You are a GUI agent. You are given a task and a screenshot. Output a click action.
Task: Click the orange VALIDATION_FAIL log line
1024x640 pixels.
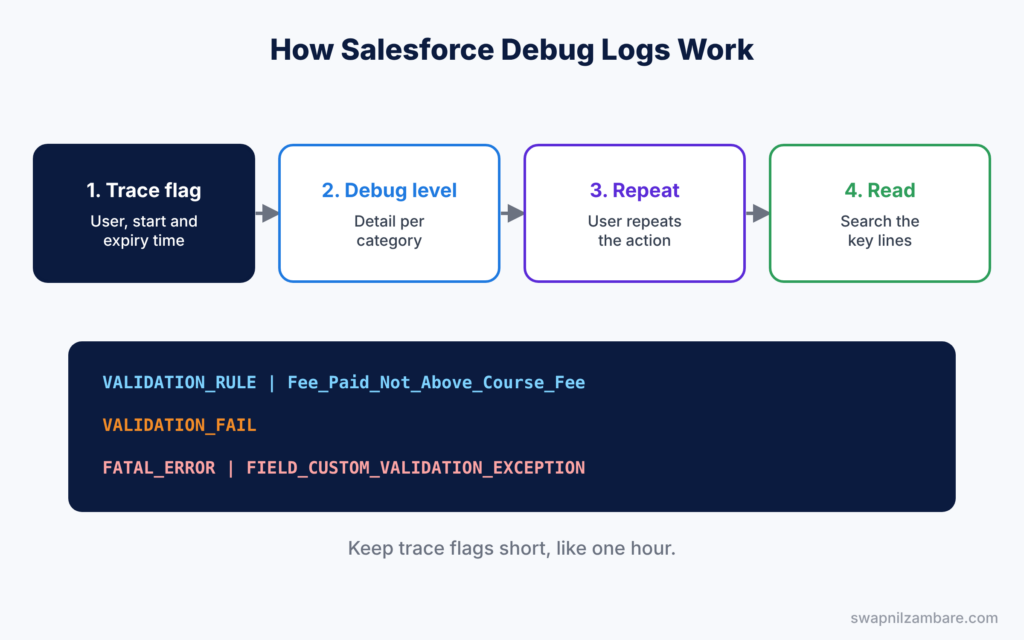180,425
